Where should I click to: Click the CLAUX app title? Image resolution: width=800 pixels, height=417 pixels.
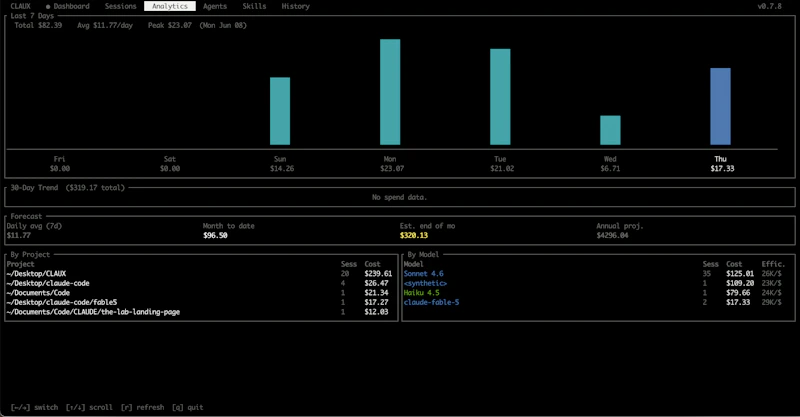(20, 6)
